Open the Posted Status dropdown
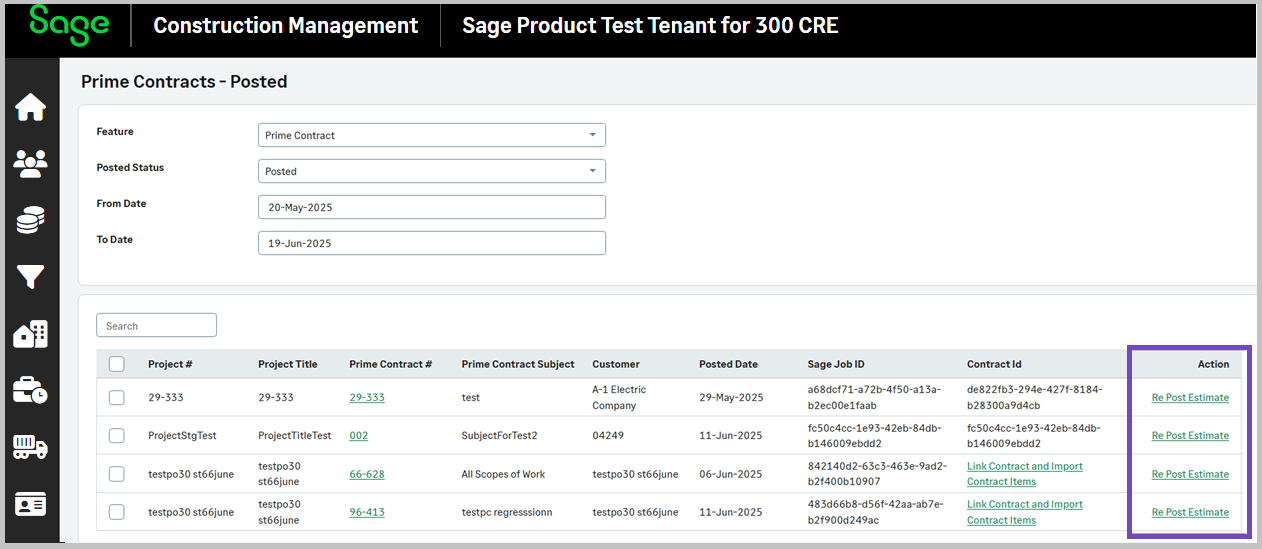The height and width of the screenshot is (549, 1262). click(432, 171)
